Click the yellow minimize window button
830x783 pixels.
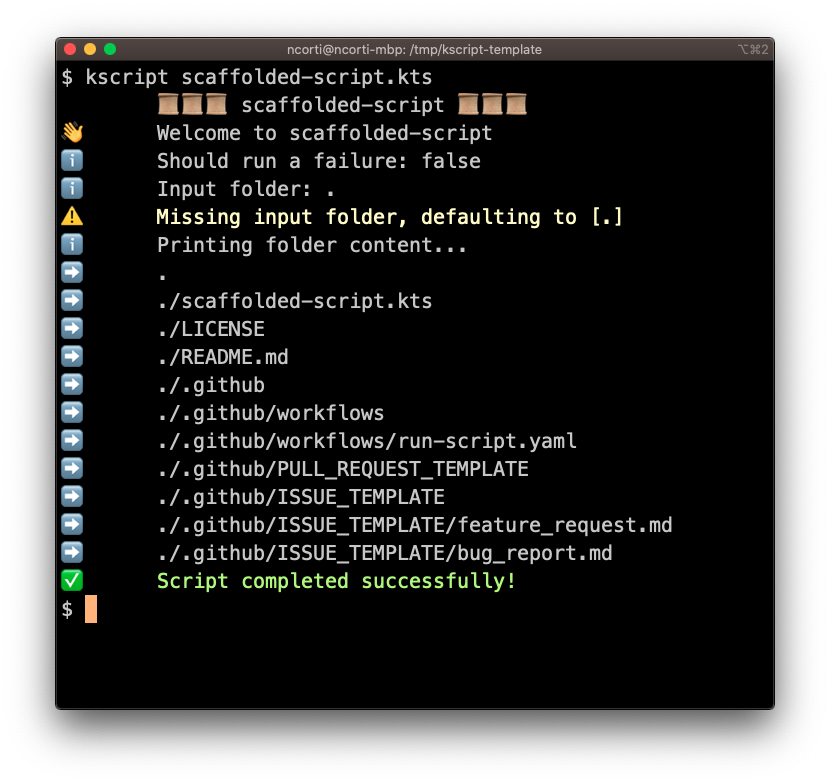click(x=90, y=49)
